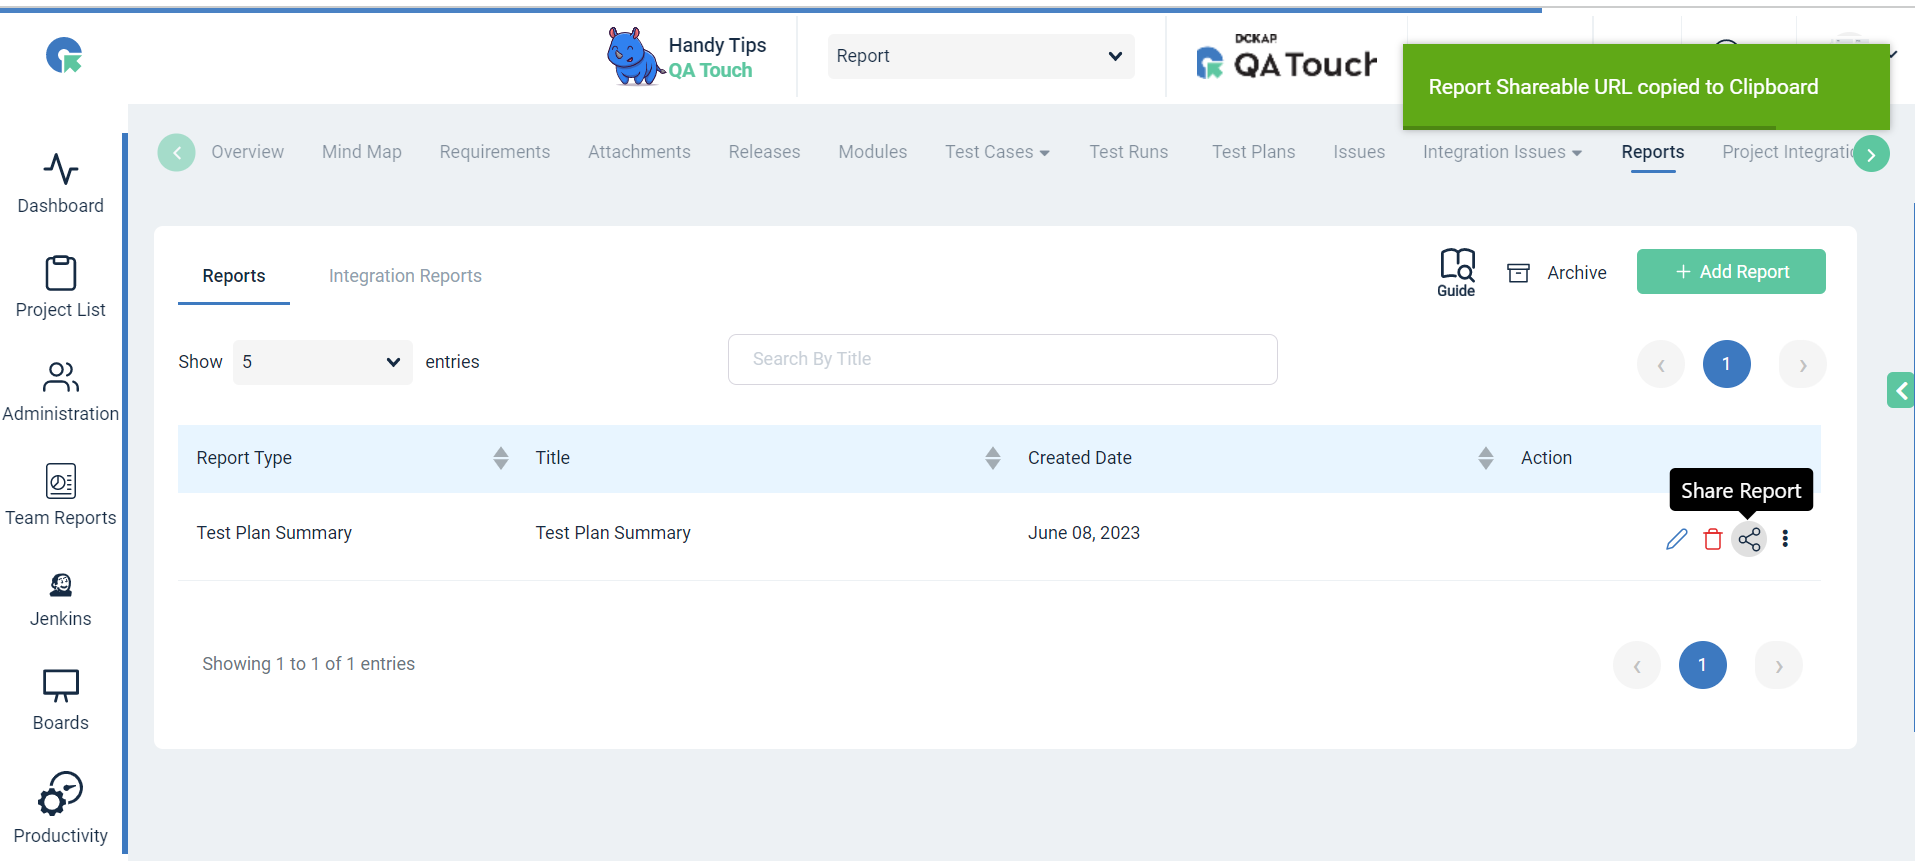Image resolution: width=1915 pixels, height=861 pixels.
Task: Open Team Reports in the sidebar
Action: tap(60, 495)
